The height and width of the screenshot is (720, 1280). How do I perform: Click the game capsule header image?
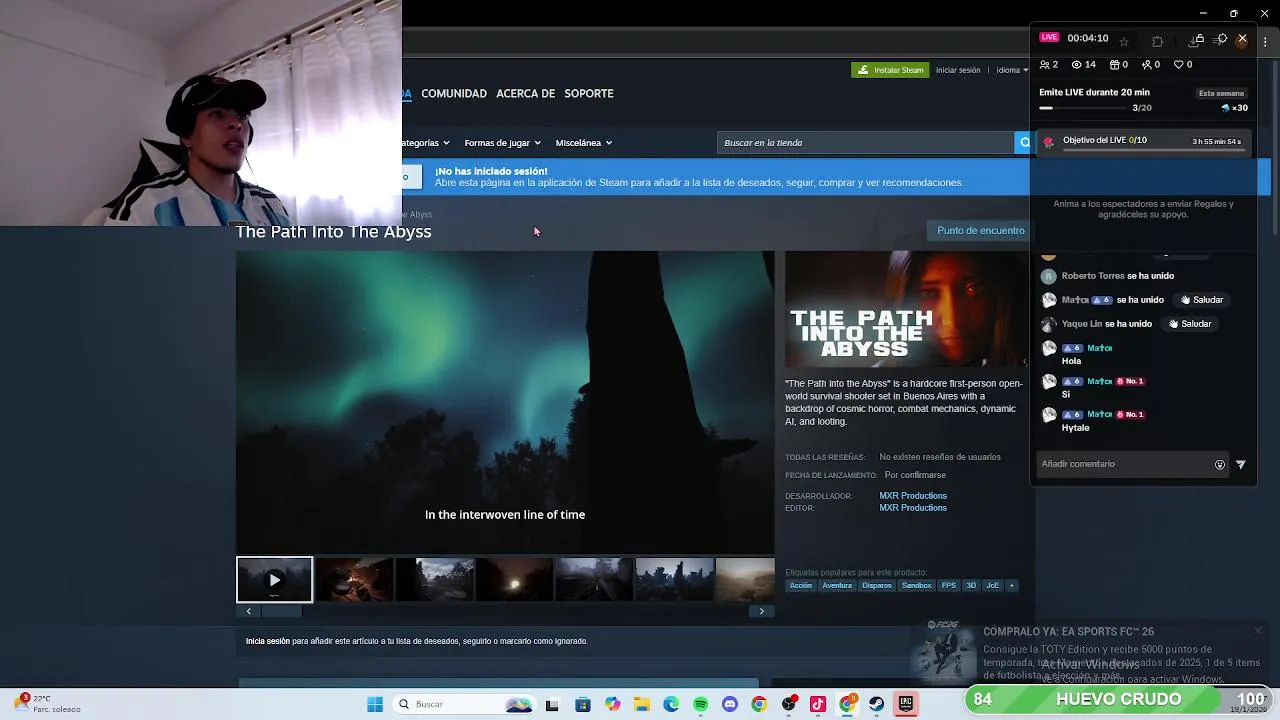[907, 309]
